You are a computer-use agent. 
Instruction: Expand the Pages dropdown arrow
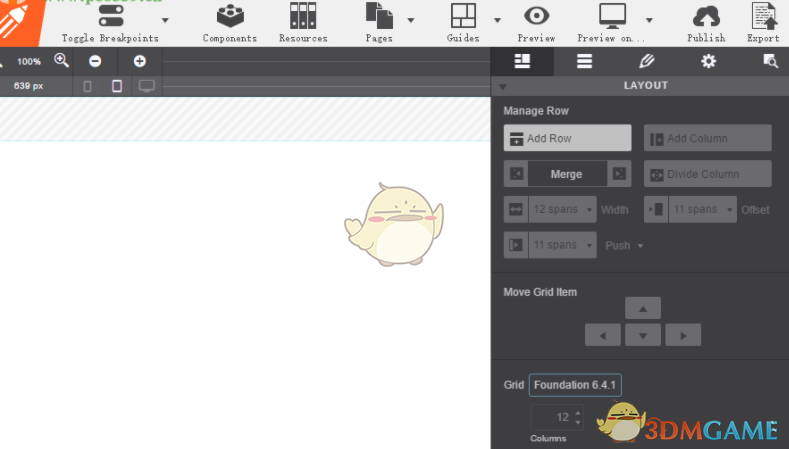pos(411,20)
